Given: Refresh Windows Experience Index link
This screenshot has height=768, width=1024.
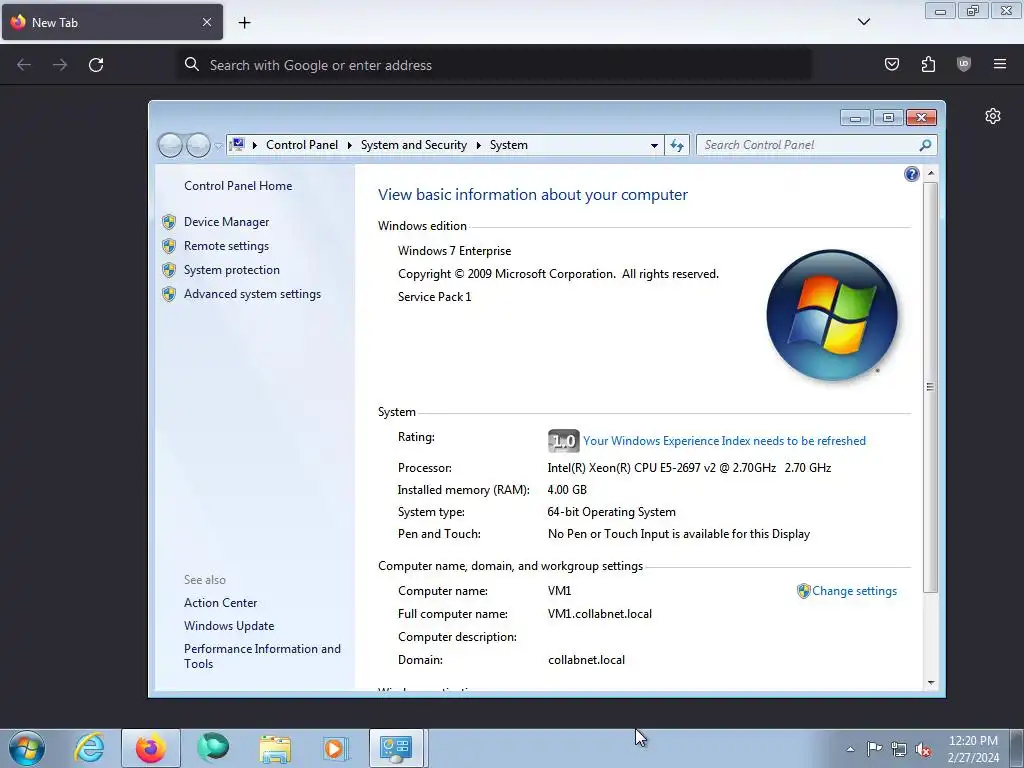Looking at the screenshot, I should [724, 441].
